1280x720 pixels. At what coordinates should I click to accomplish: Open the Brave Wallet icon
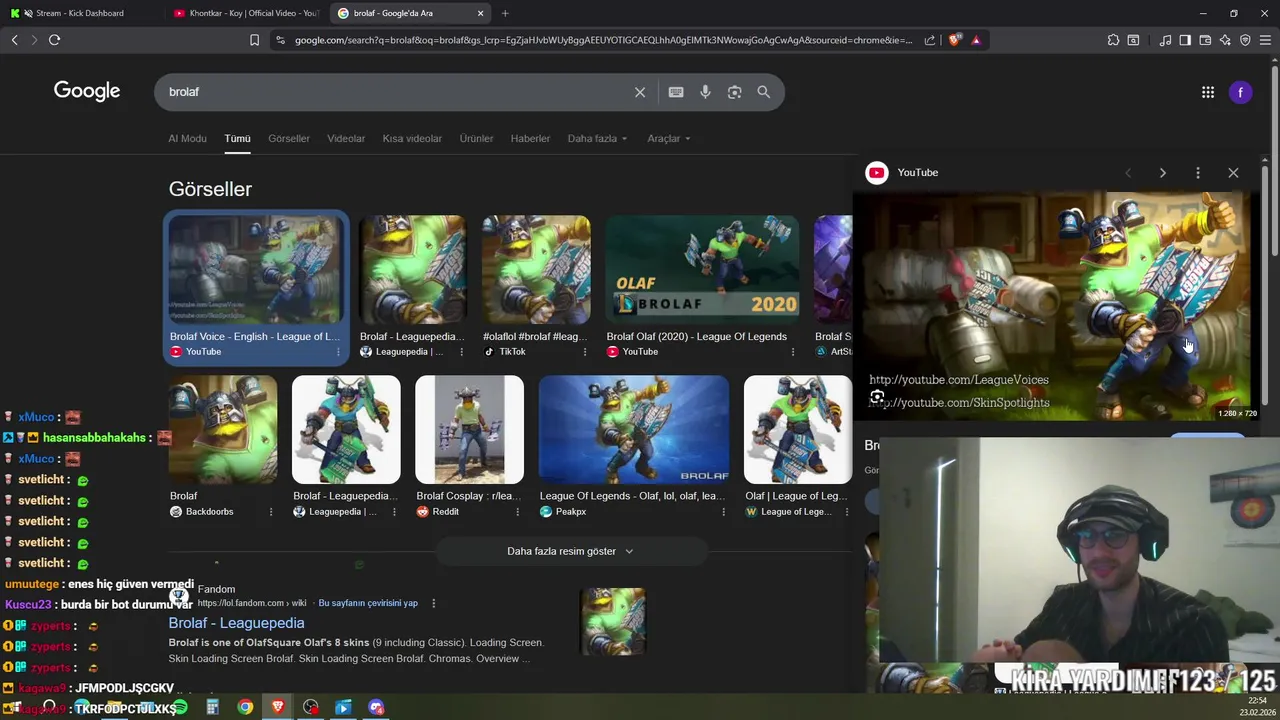1205,40
